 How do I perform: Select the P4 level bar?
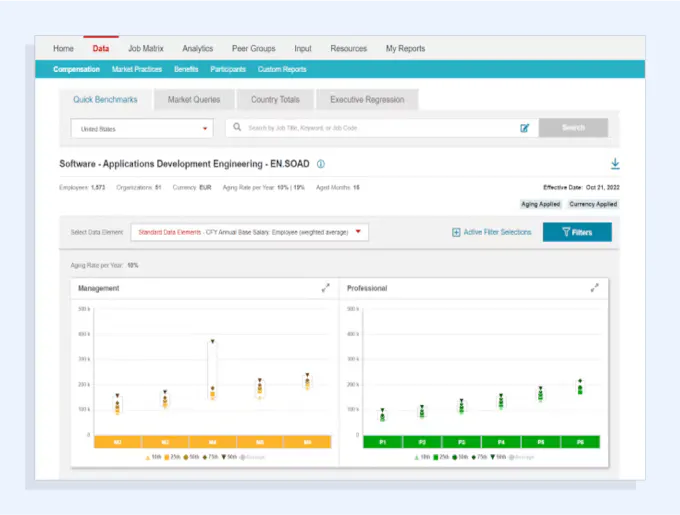(501, 442)
